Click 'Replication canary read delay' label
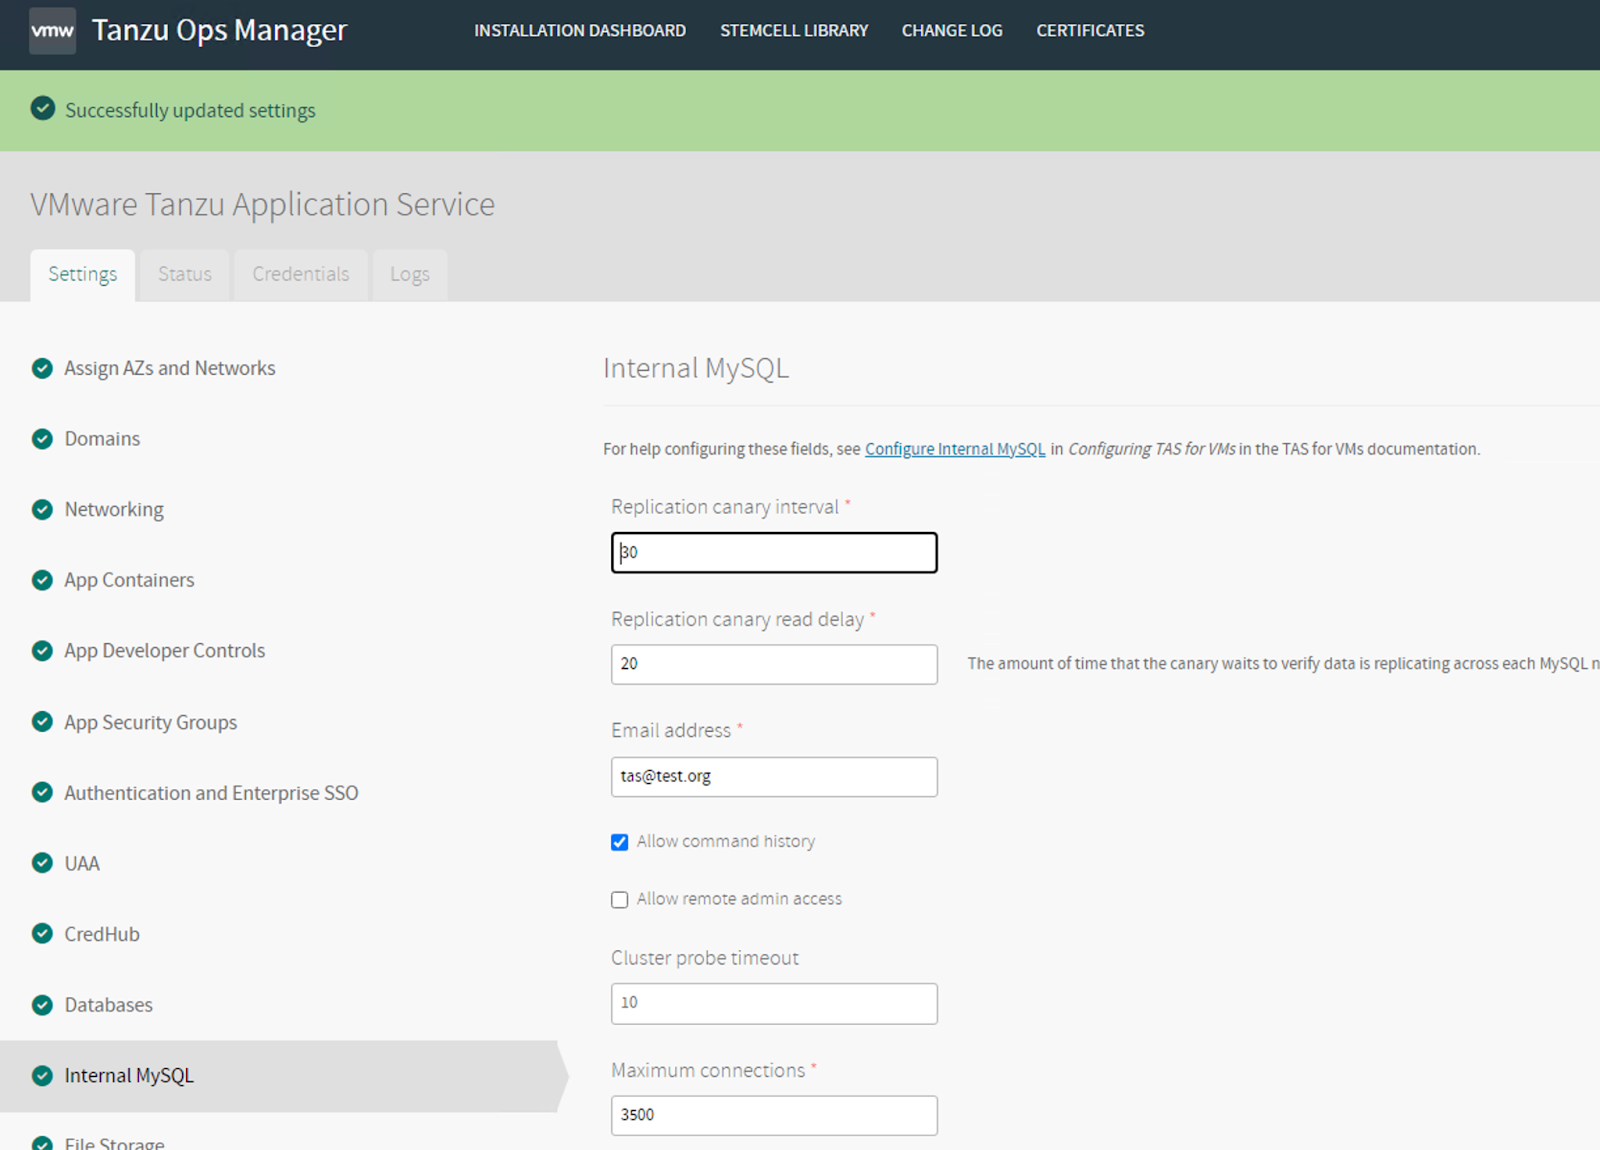This screenshot has width=1600, height=1150. point(738,620)
